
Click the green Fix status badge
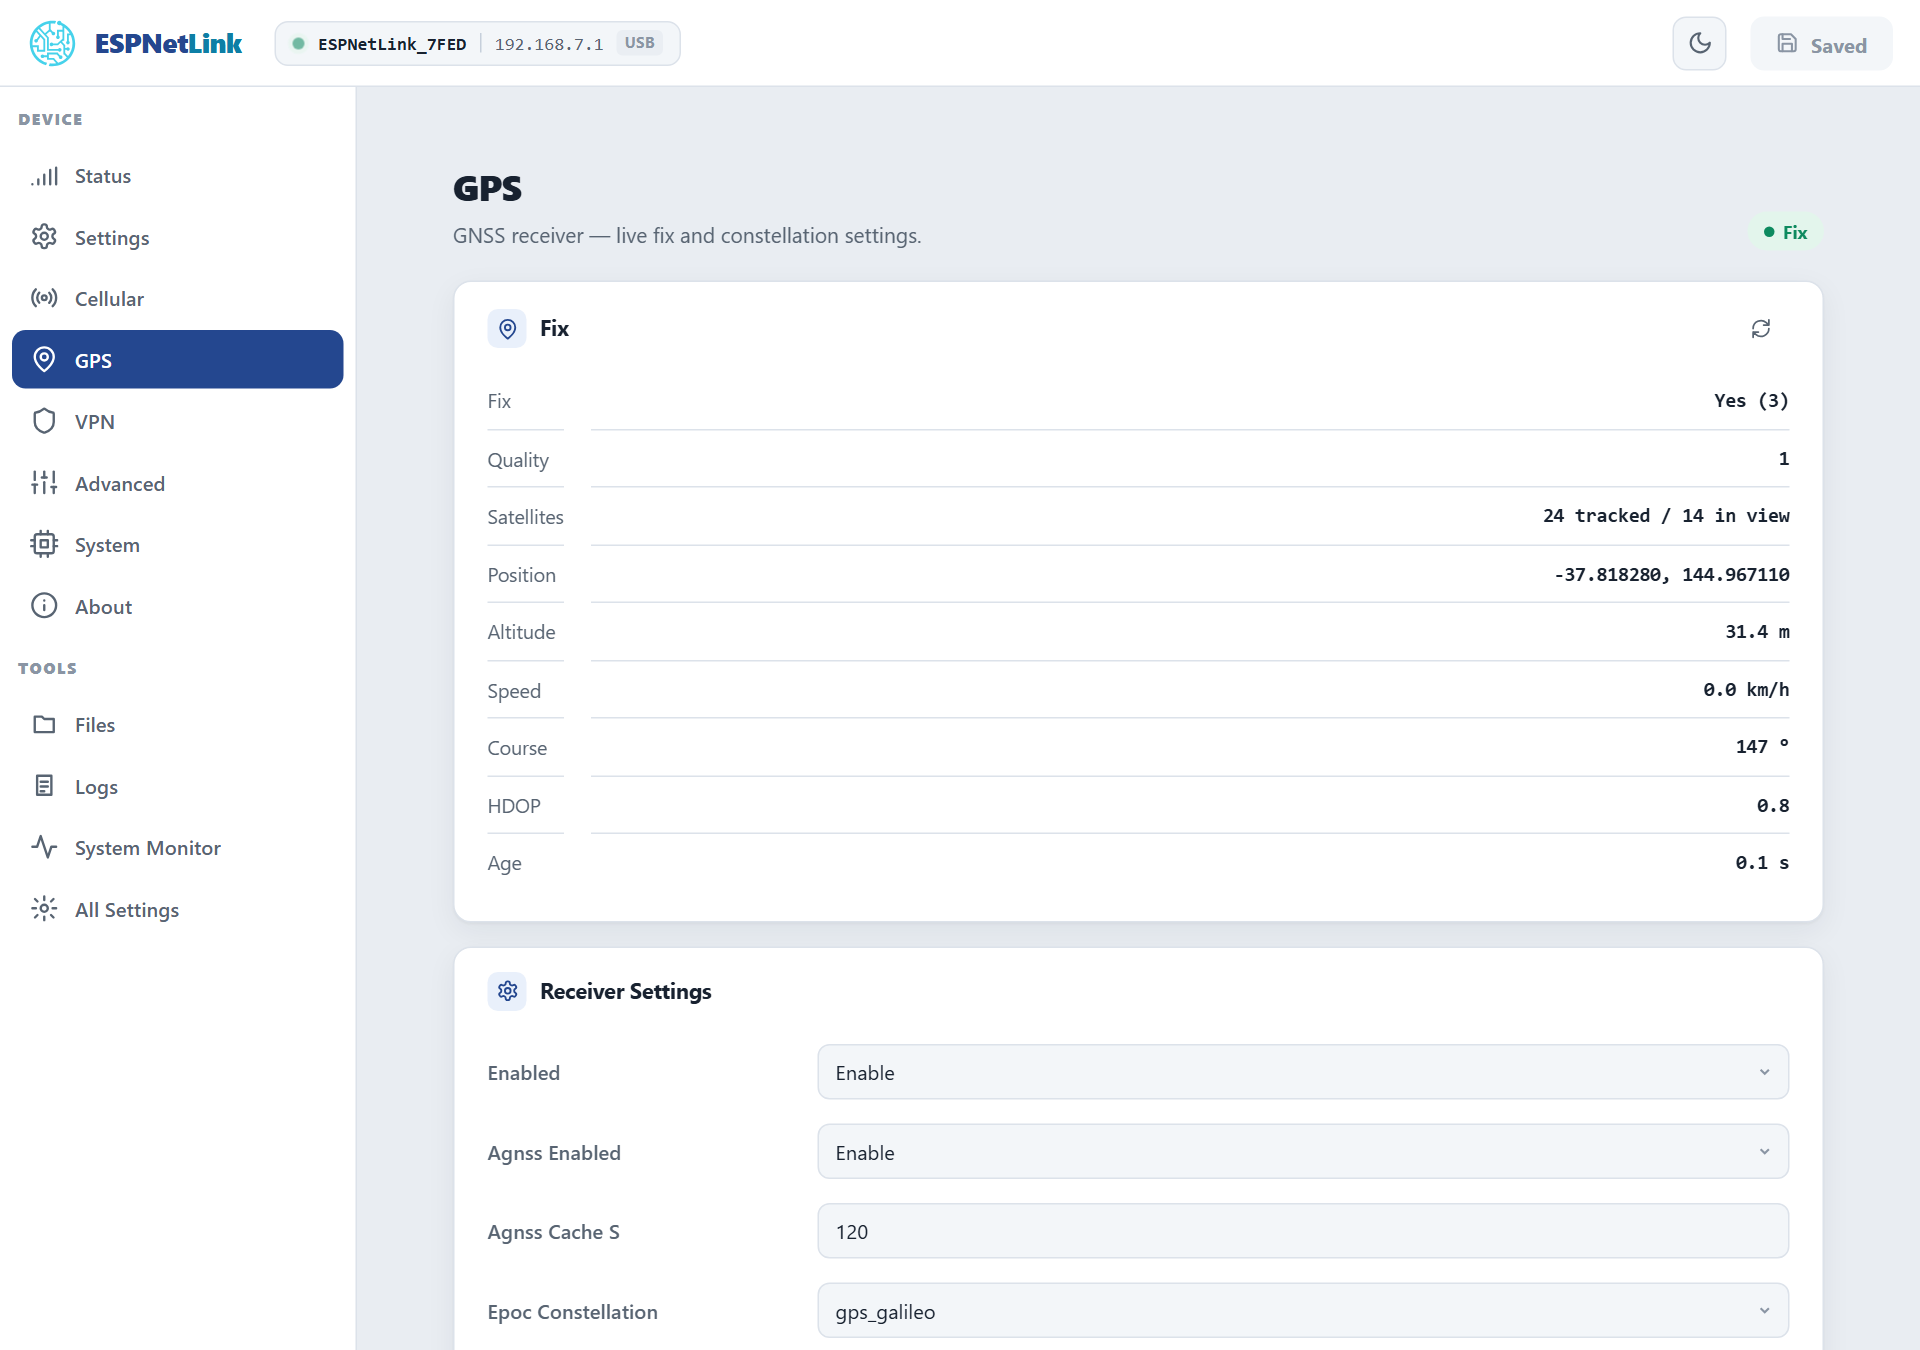(x=1786, y=232)
